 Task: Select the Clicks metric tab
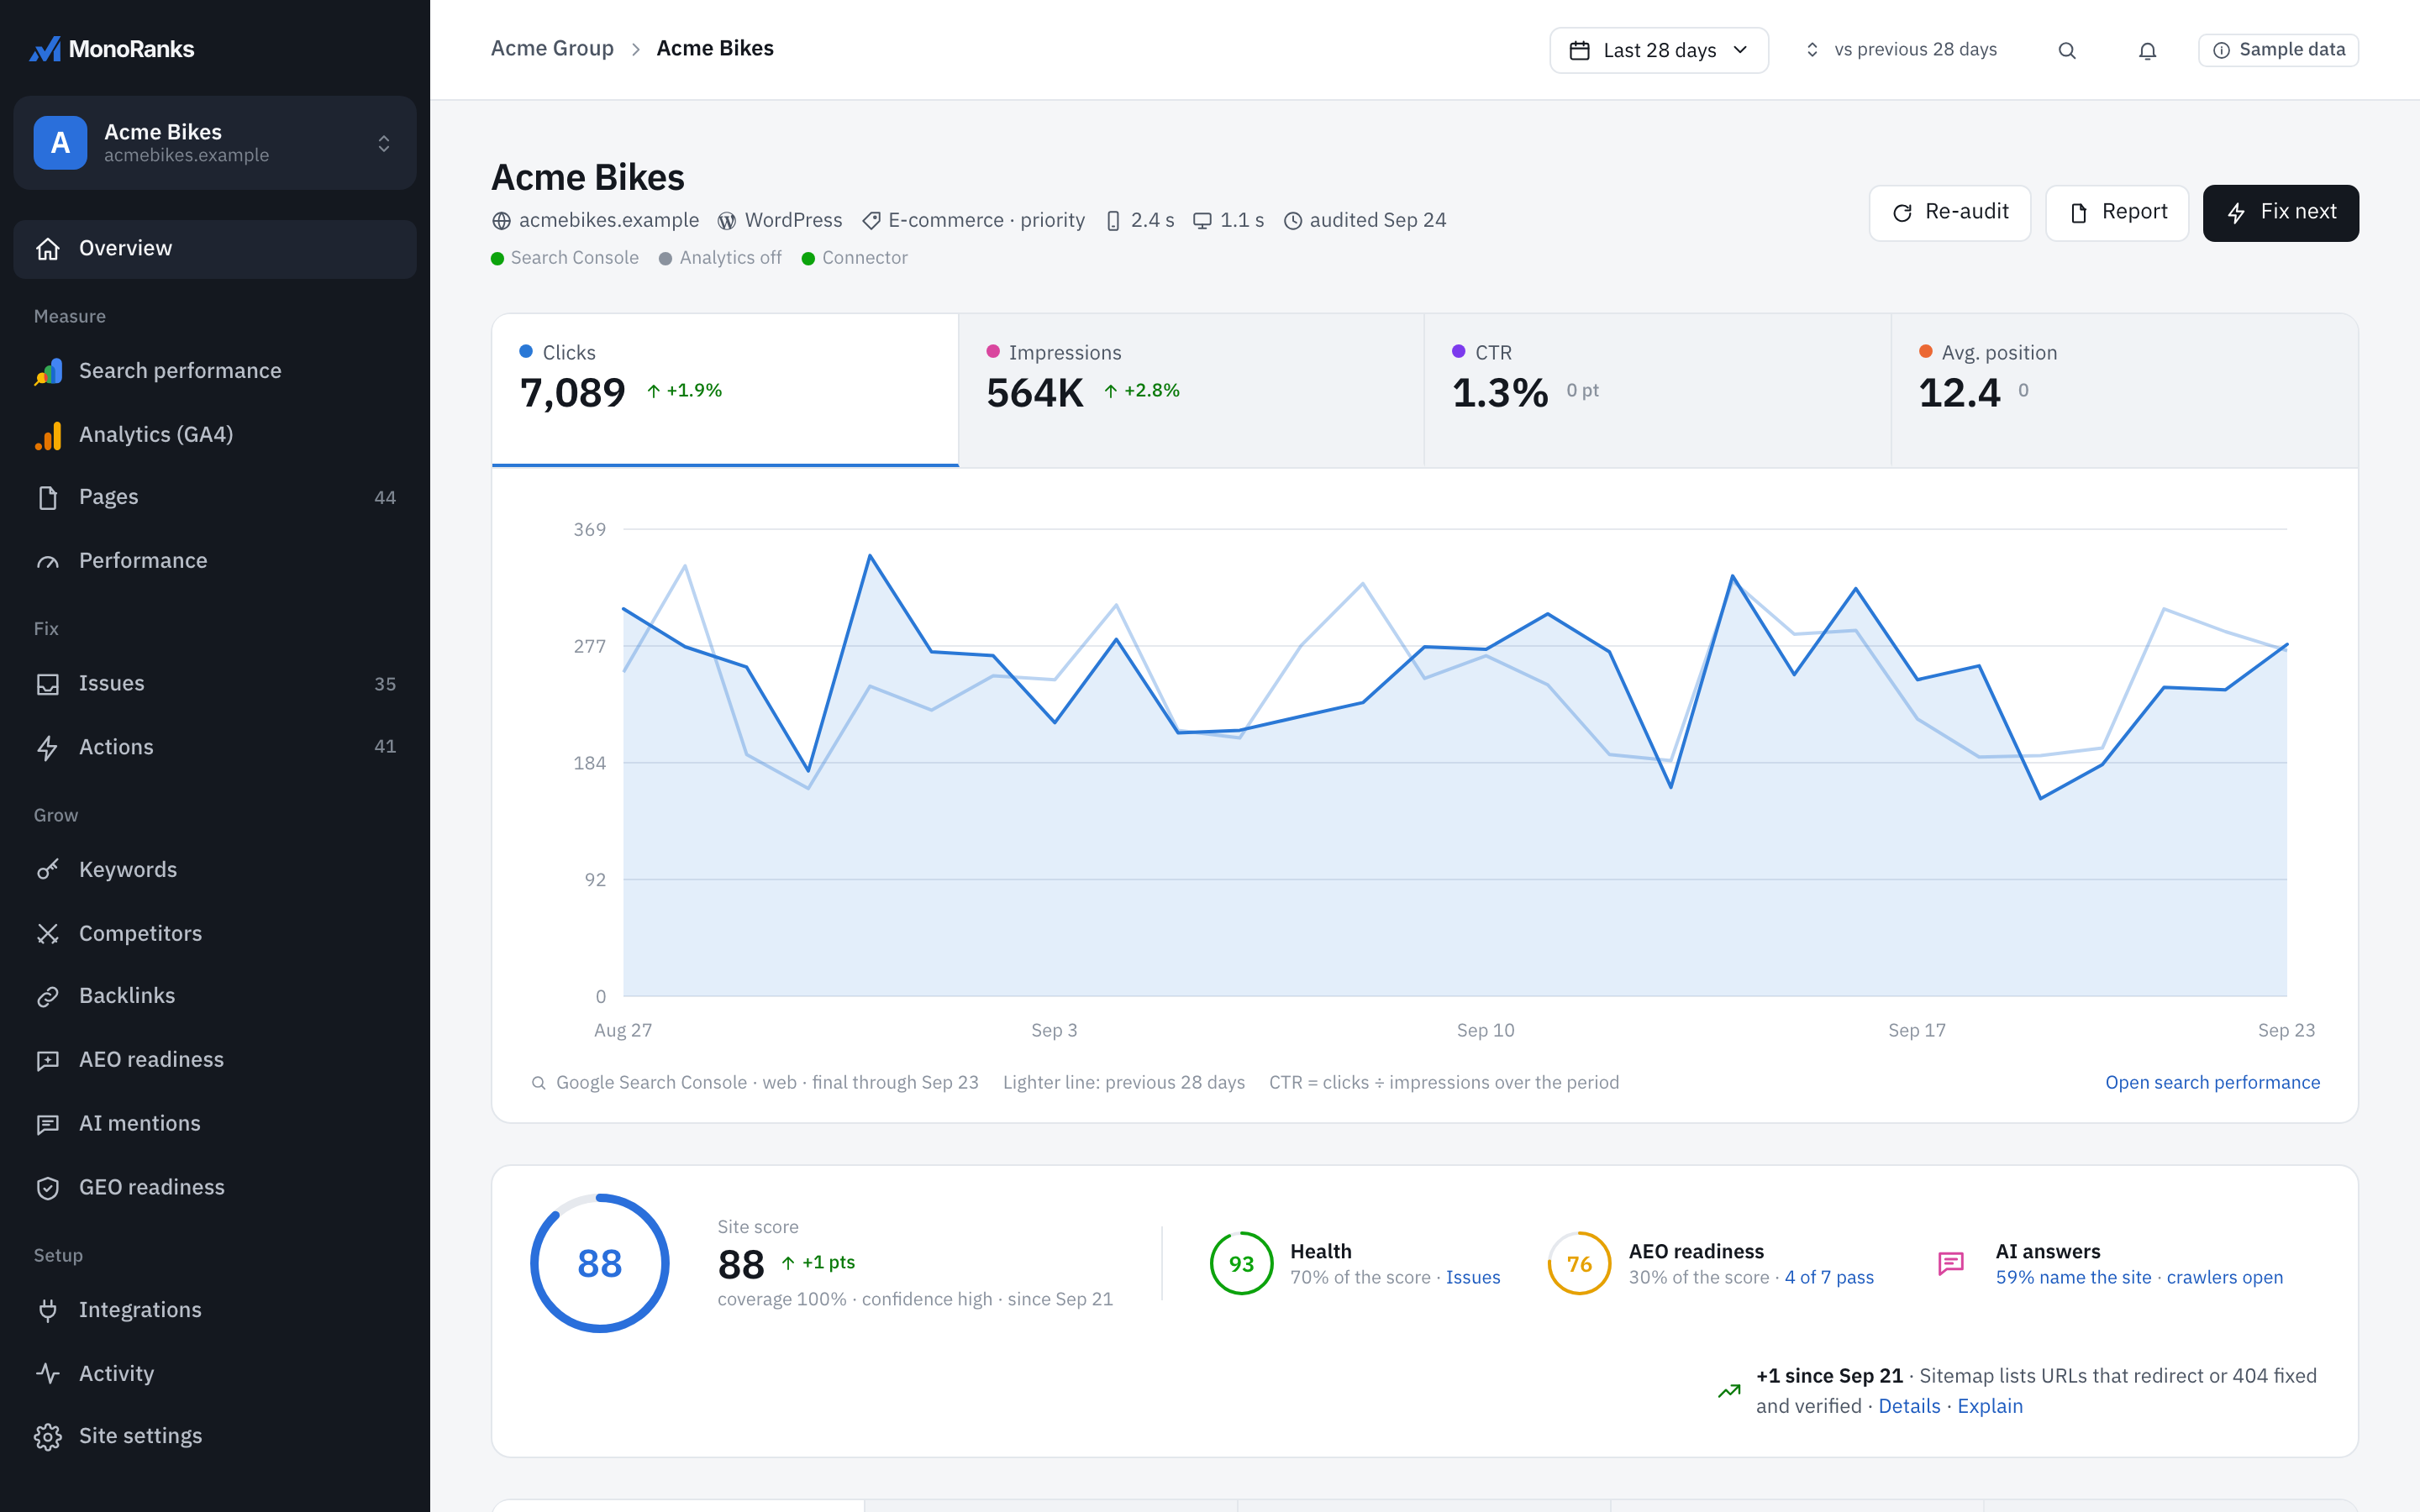725,390
